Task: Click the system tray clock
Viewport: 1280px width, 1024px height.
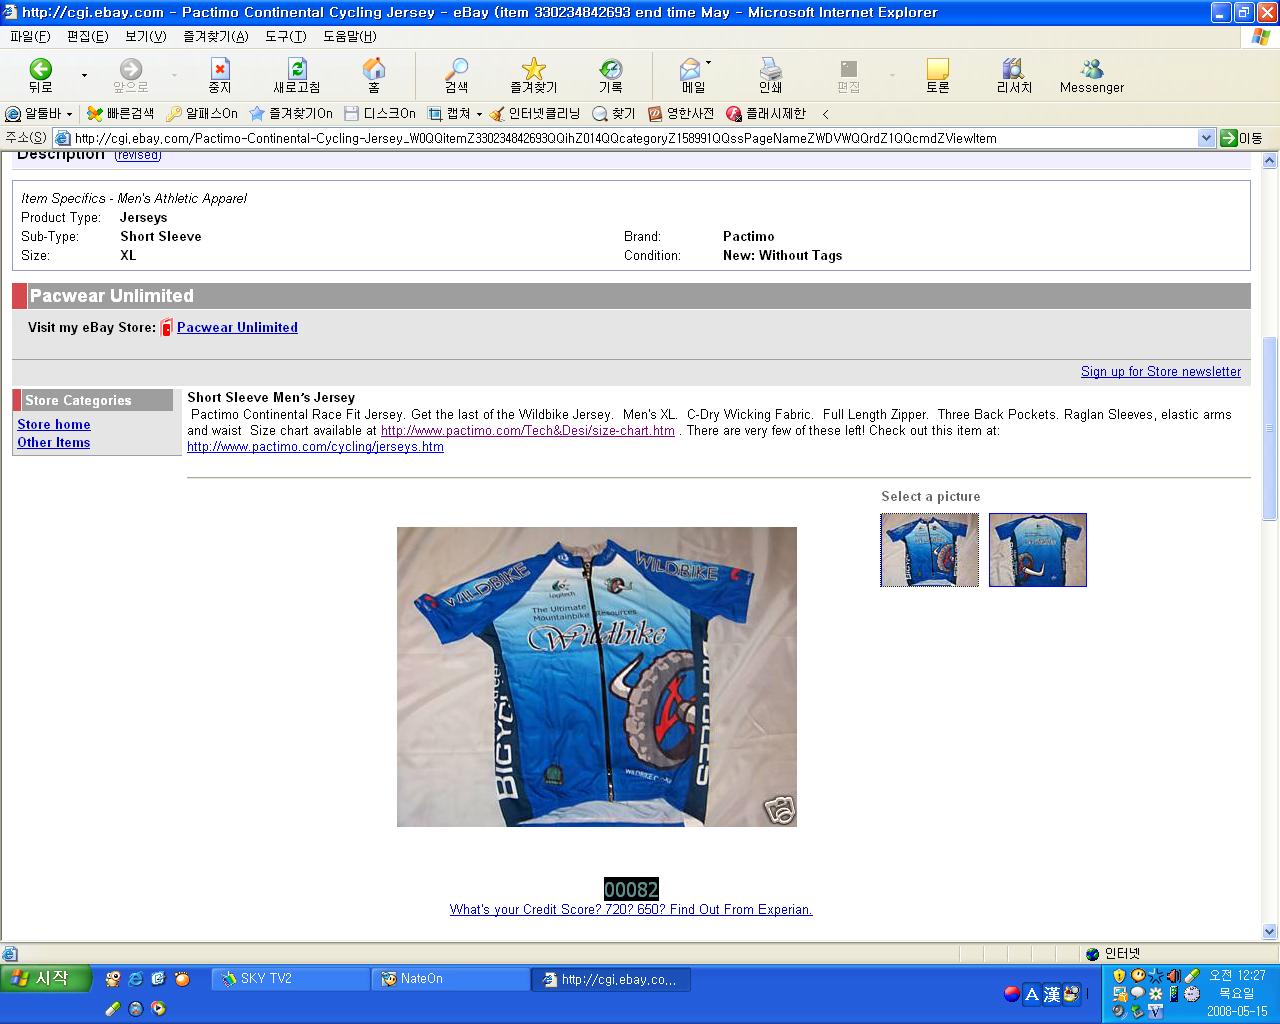Action: coord(1237,975)
